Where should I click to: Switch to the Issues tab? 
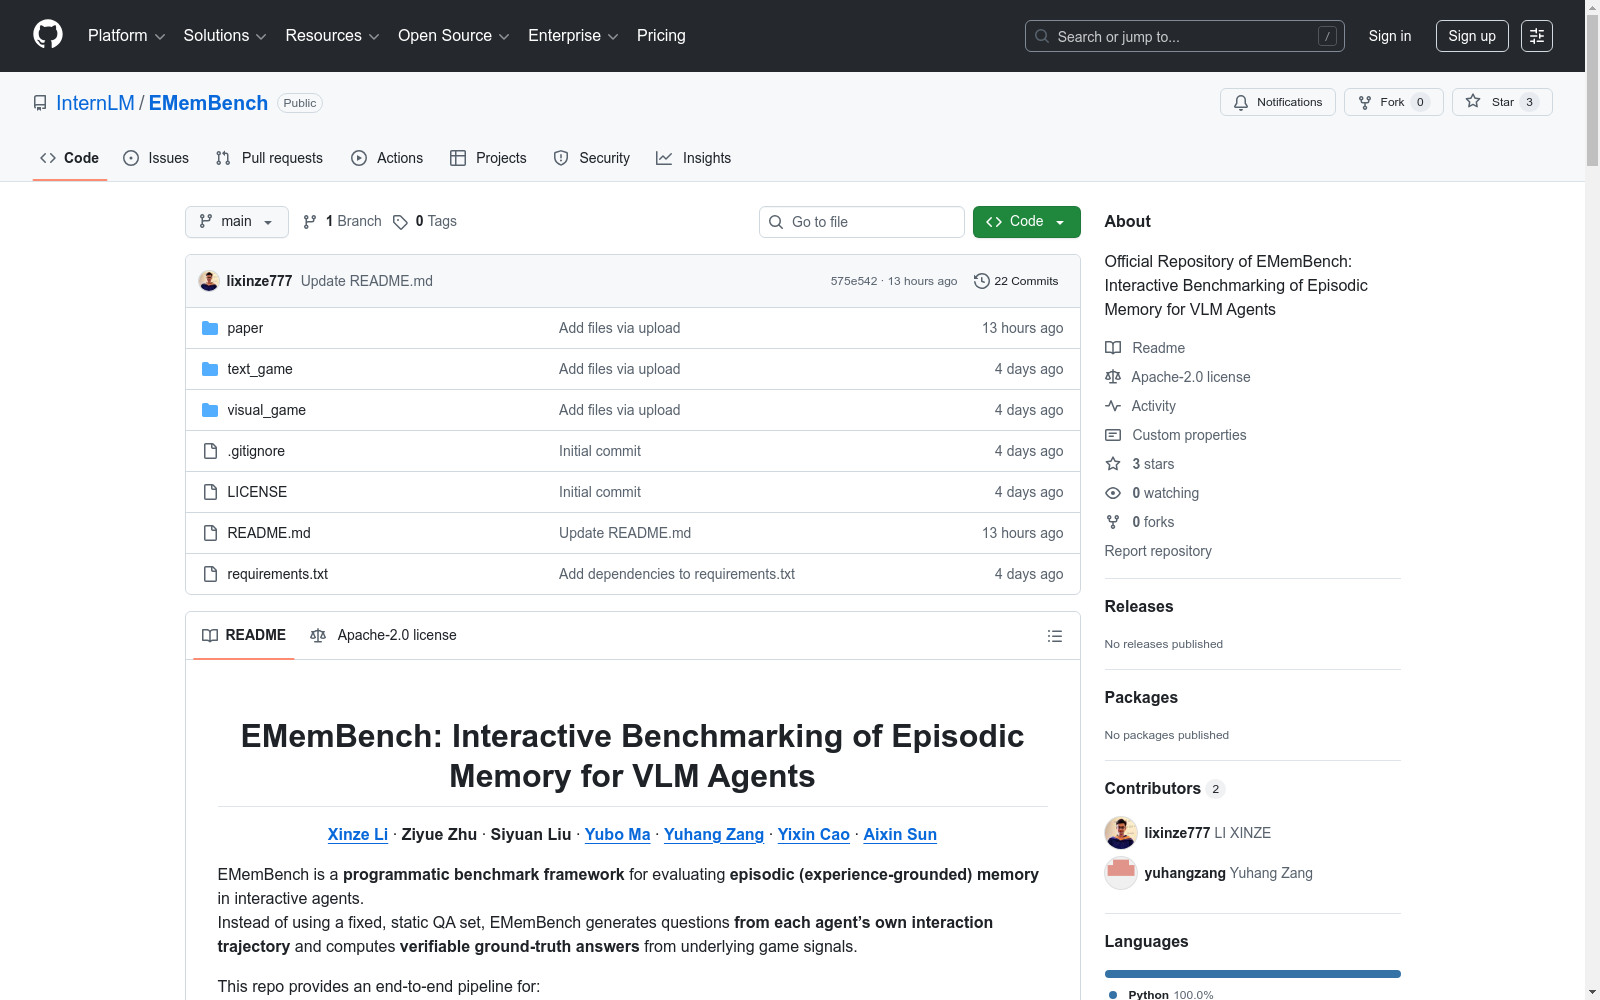[x=156, y=158]
